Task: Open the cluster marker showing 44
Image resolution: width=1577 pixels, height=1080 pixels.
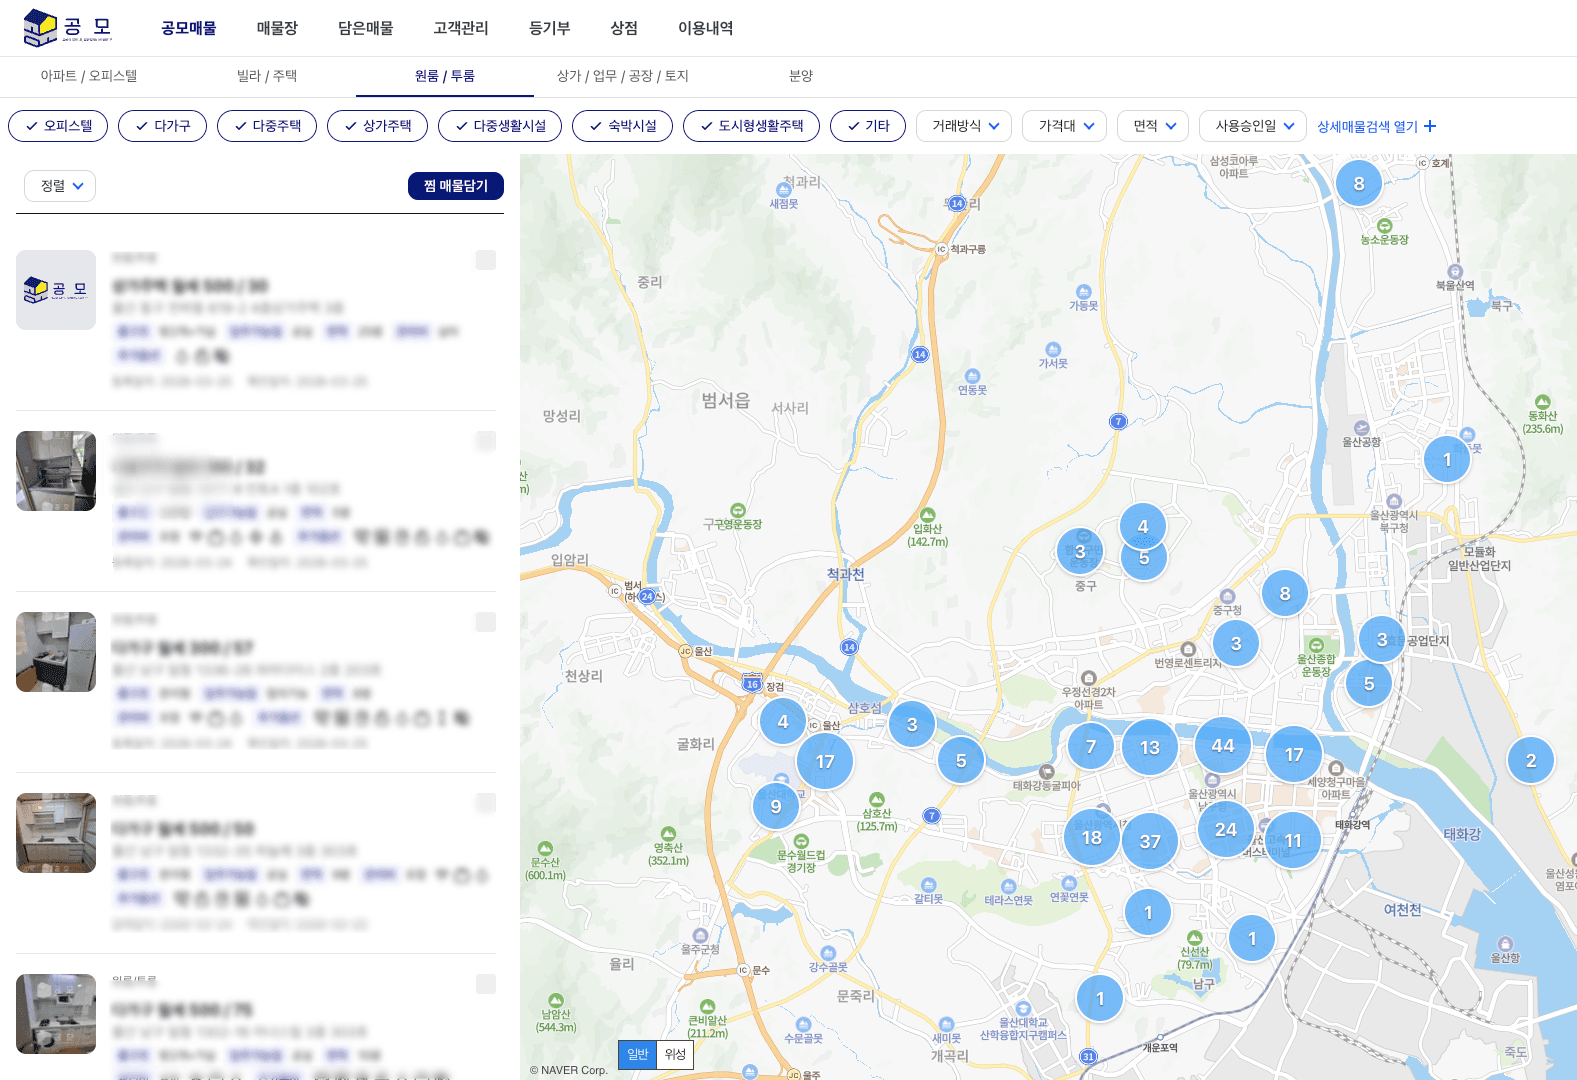Action: 1222,746
